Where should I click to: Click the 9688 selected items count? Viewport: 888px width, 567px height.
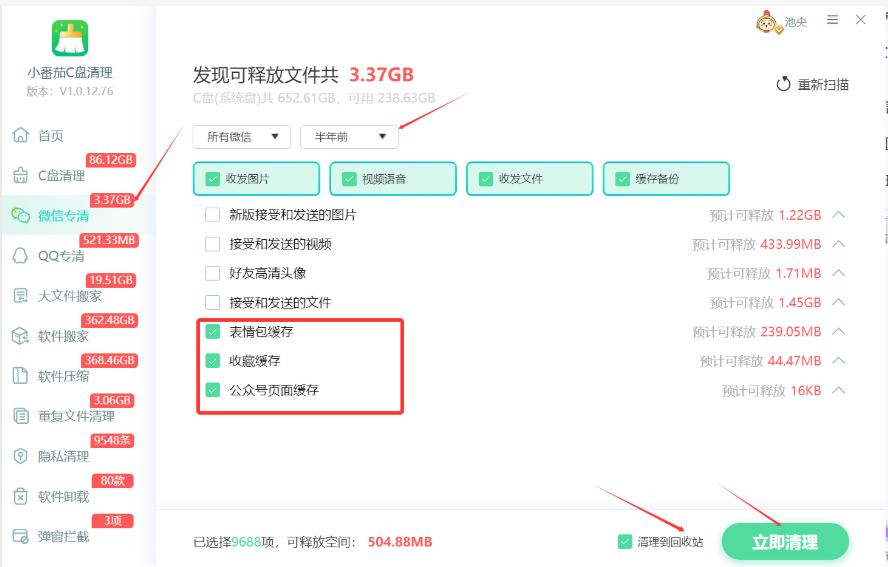(x=246, y=542)
